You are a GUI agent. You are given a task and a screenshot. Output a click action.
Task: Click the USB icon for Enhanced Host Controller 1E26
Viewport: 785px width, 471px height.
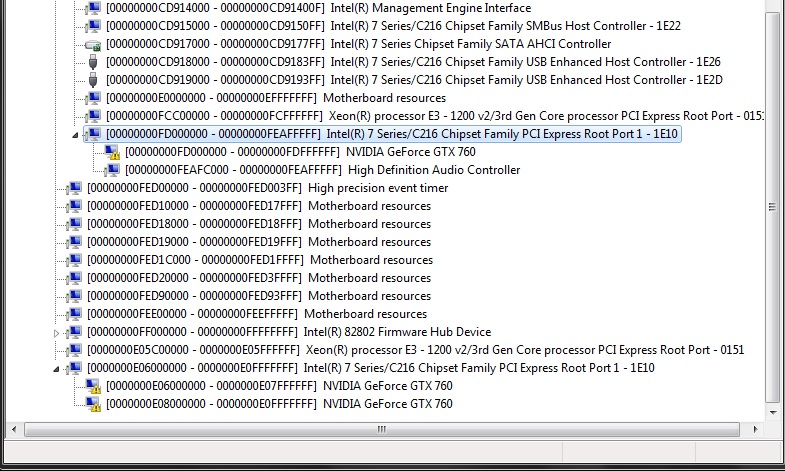pos(93,62)
